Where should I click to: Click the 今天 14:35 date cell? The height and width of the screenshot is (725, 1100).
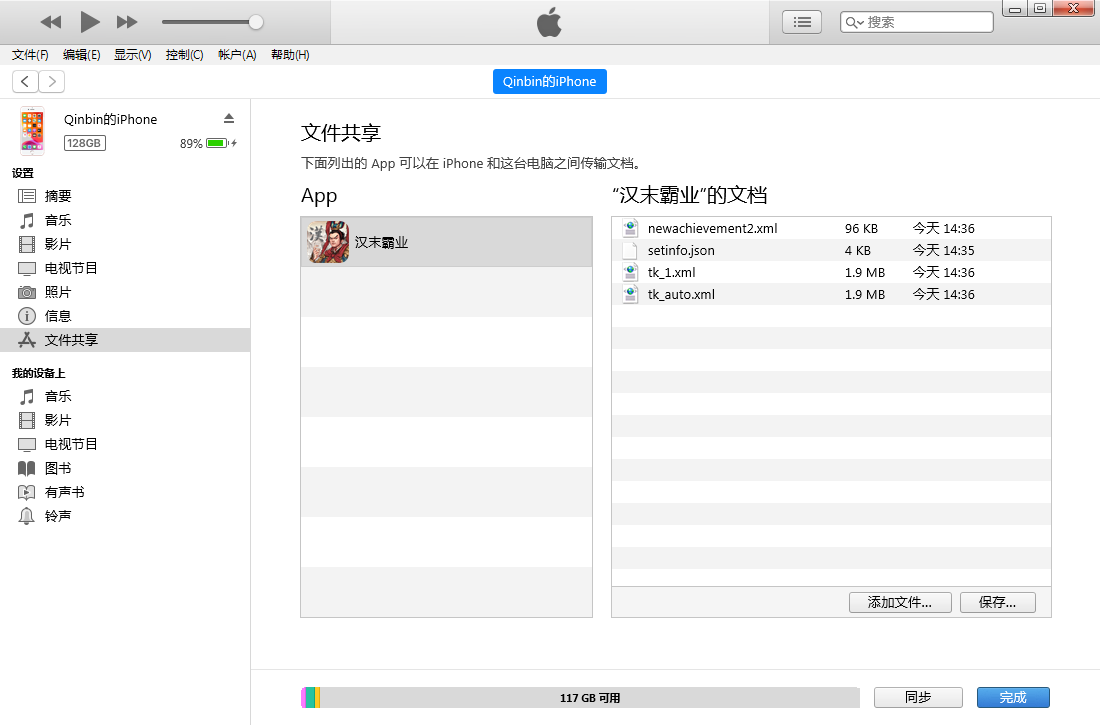[x=944, y=251]
